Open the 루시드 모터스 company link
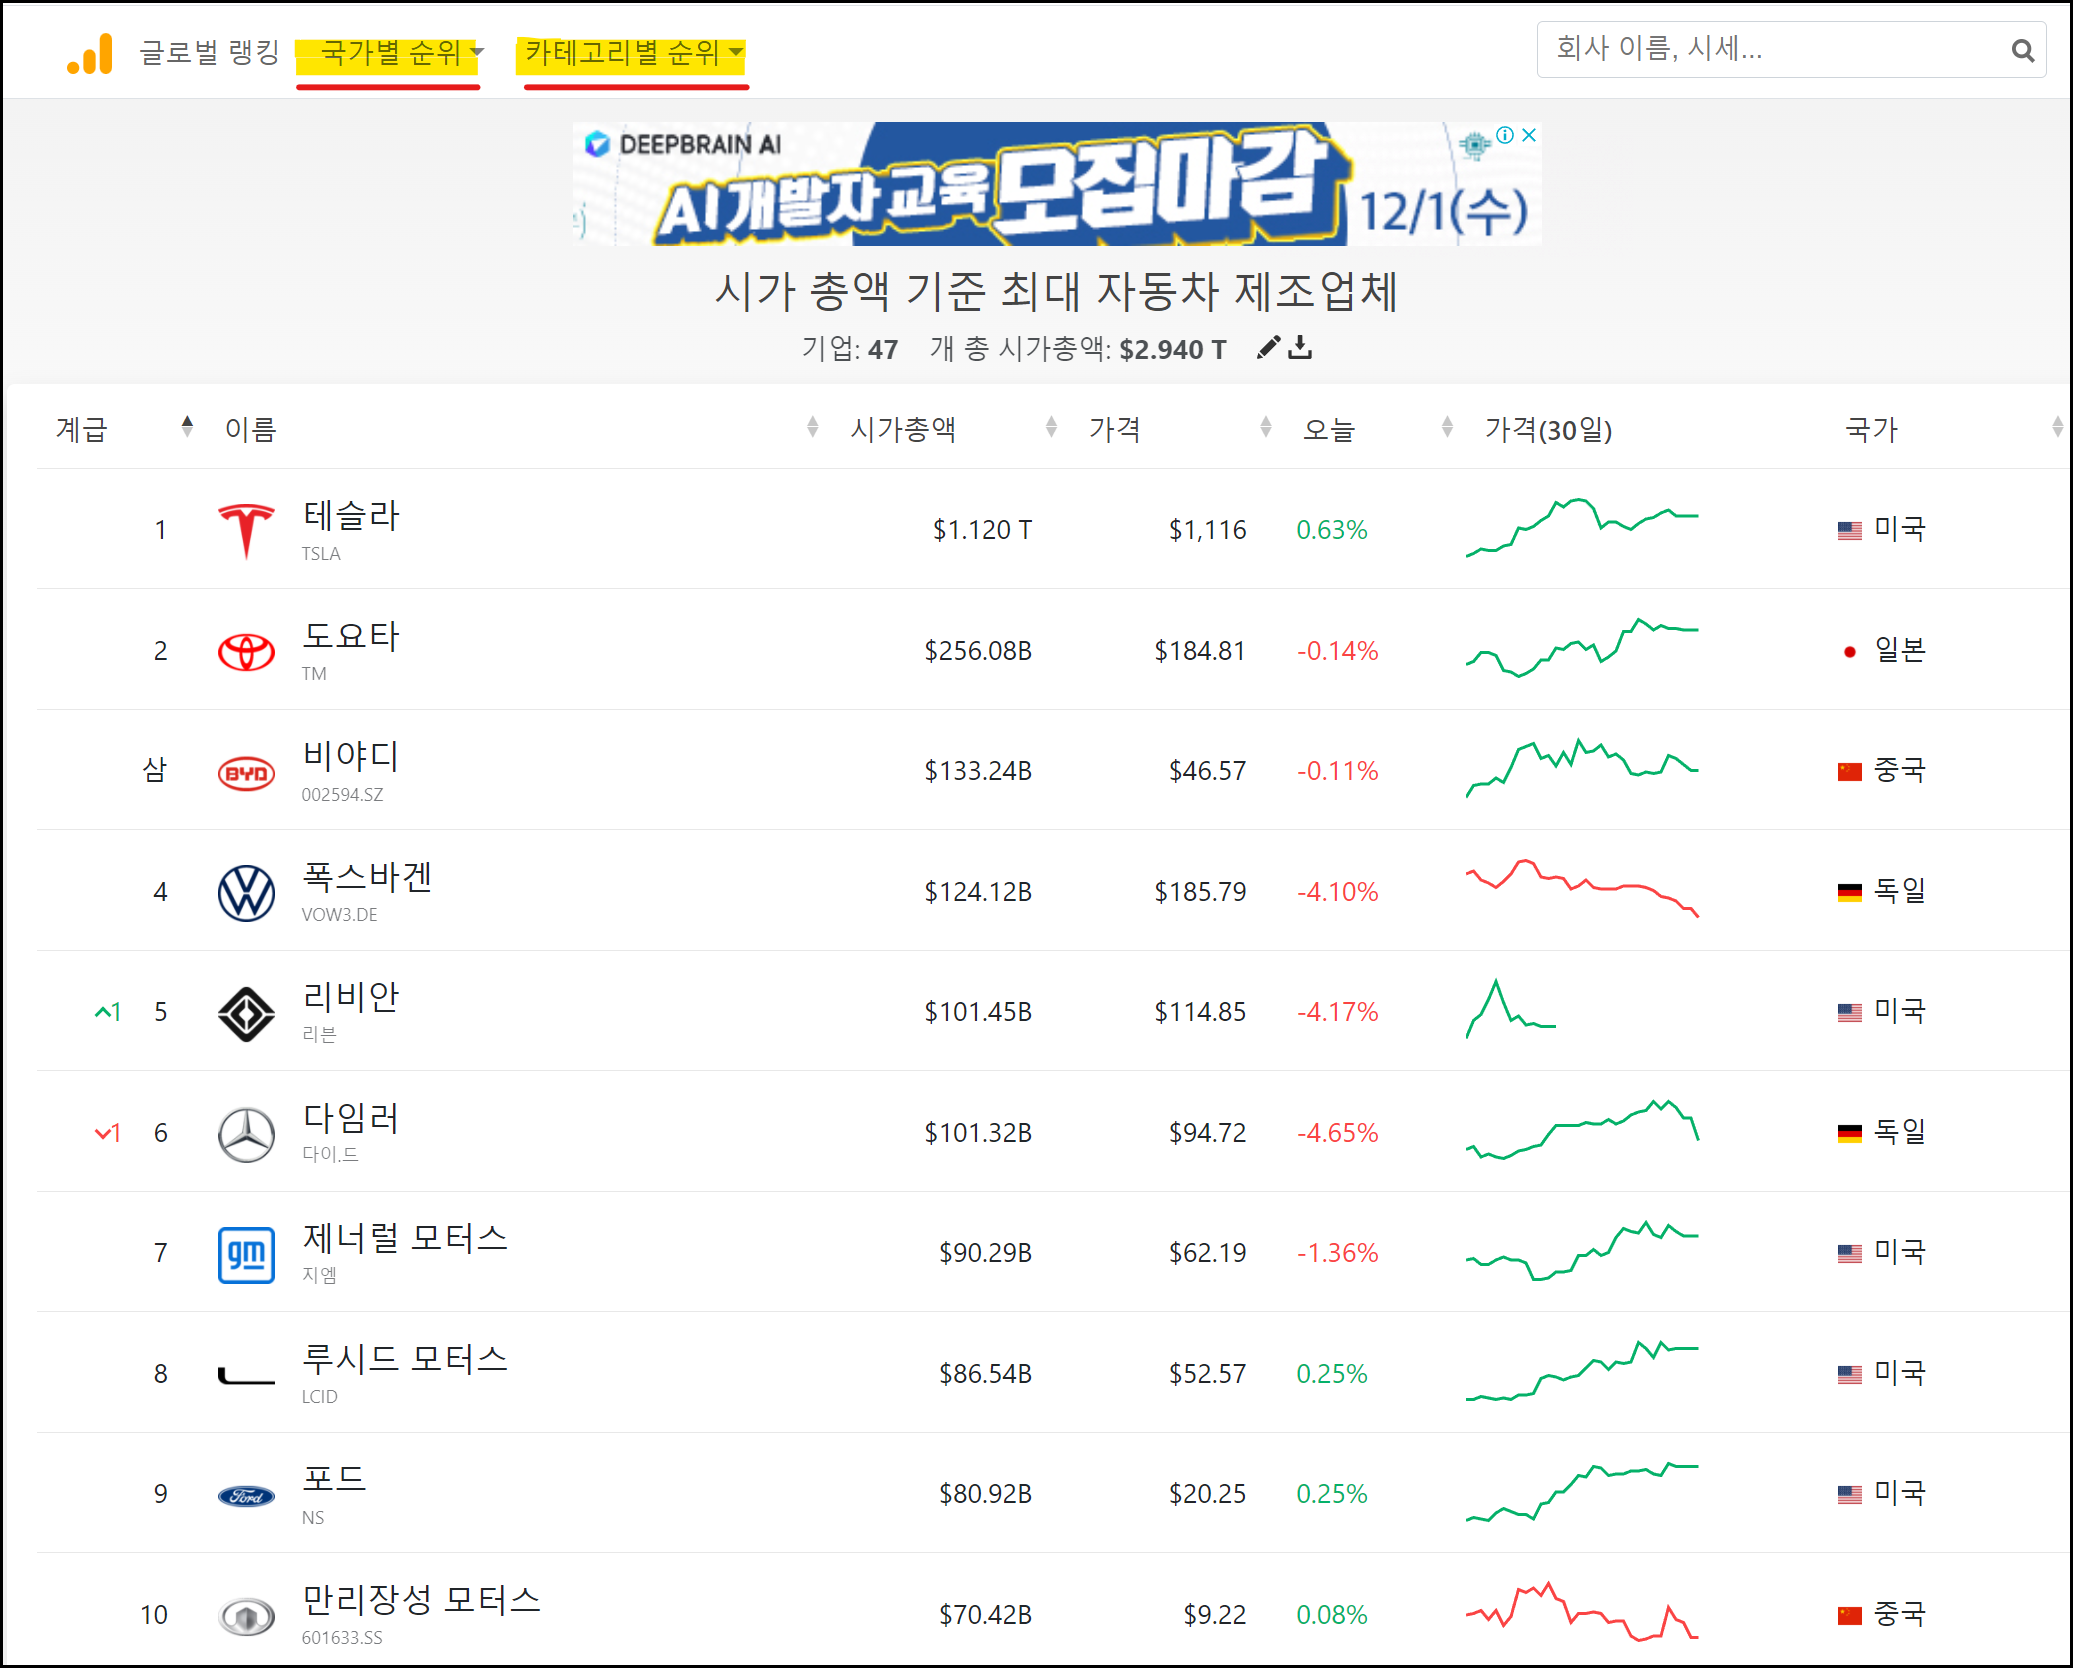This screenshot has width=2073, height=1668. 405,1359
